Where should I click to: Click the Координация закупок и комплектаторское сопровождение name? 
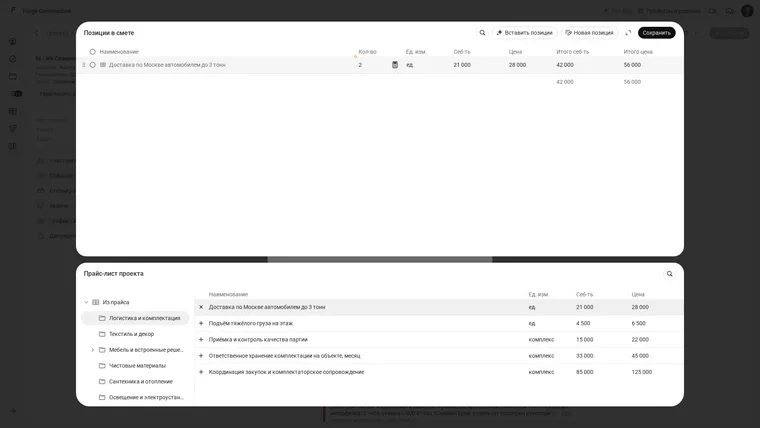(x=286, y=372)
